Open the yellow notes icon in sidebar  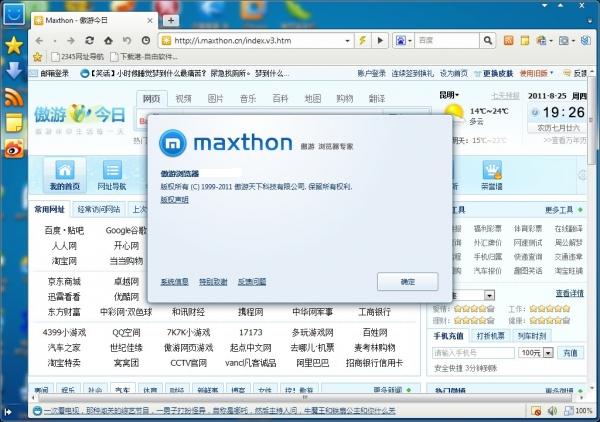pos(14,122)
